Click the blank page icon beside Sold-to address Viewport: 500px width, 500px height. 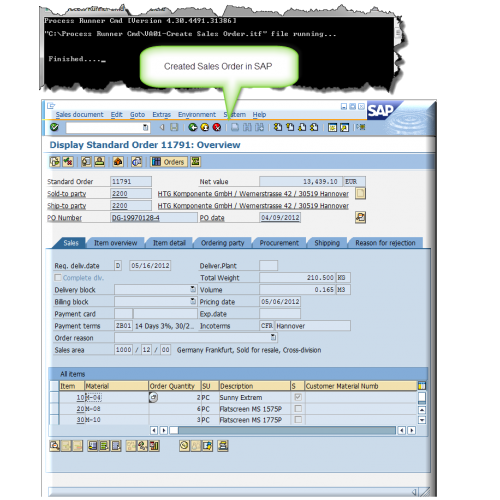360,193
